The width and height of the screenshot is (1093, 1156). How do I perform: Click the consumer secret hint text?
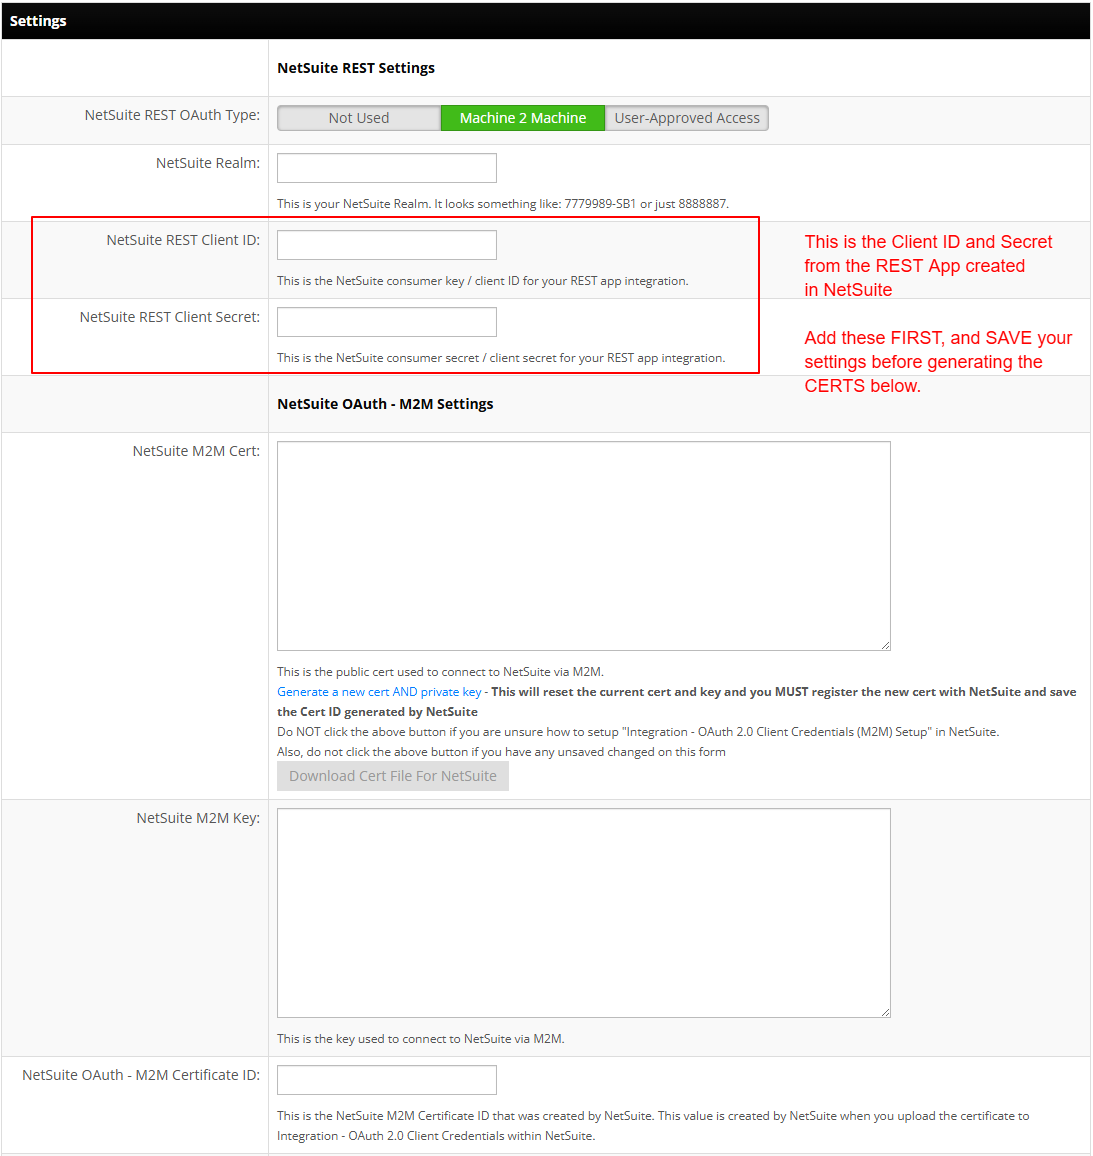coord(501,358)
